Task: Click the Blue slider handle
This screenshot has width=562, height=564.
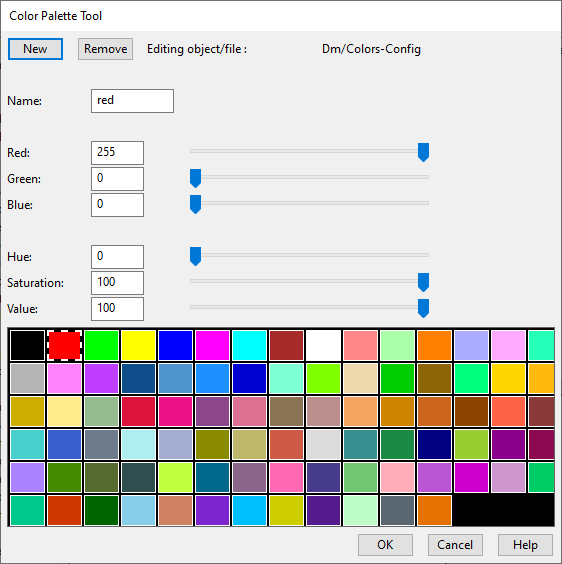Action: [x=195, y=204]
